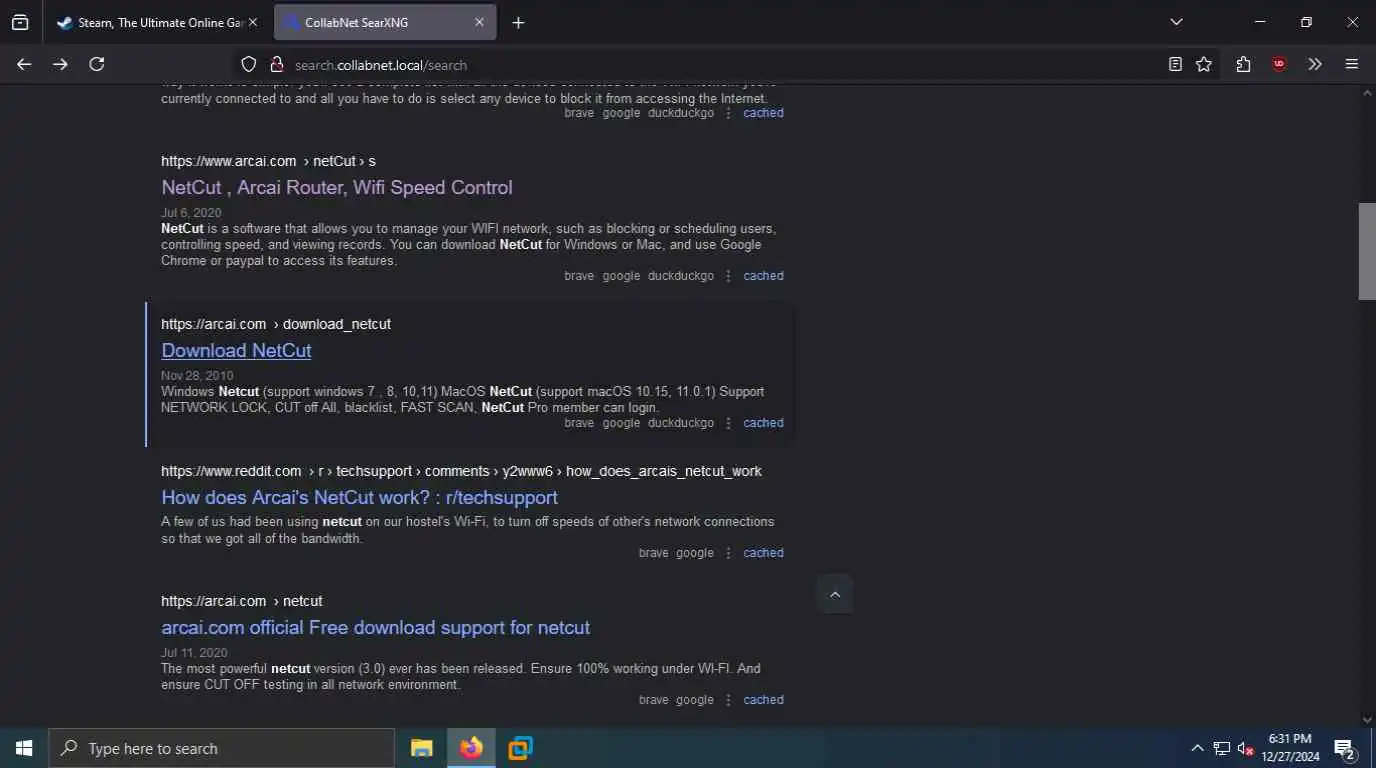
Task: Open the VirtualBox-style taskbar app icon
Action: (x=520, y=748)
